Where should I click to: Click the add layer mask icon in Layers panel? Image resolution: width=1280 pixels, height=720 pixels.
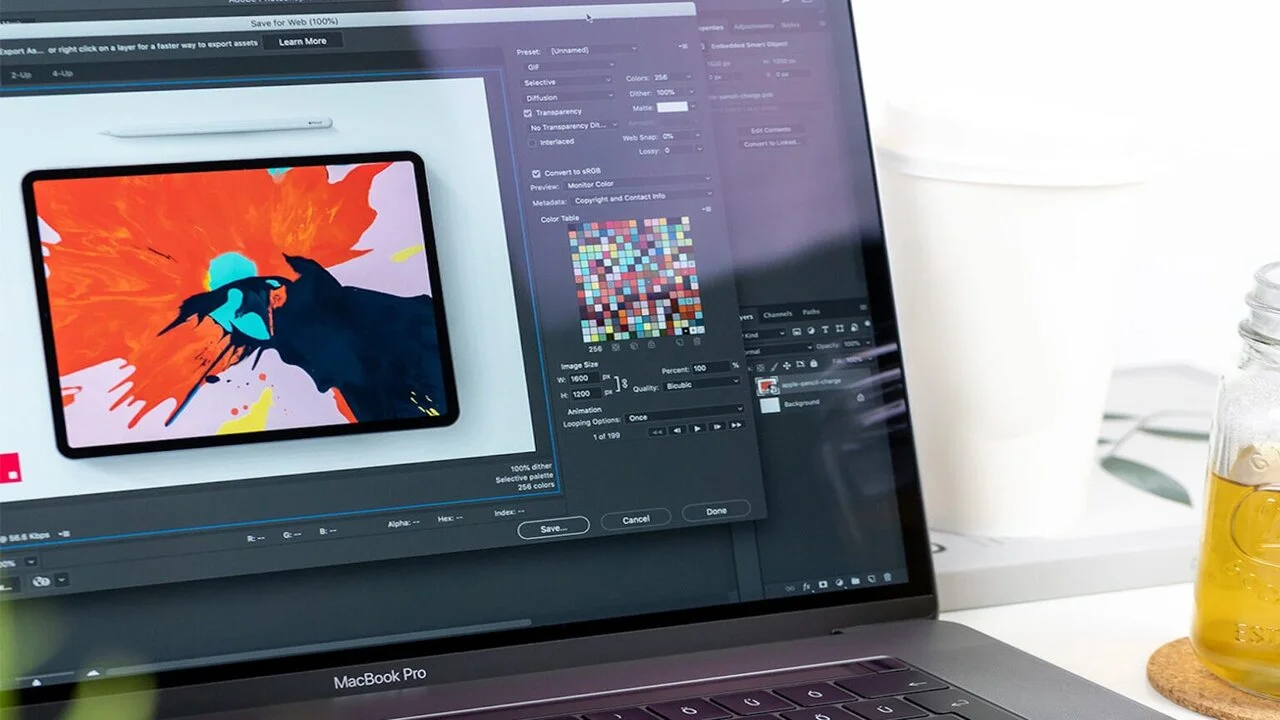point(823,584)
